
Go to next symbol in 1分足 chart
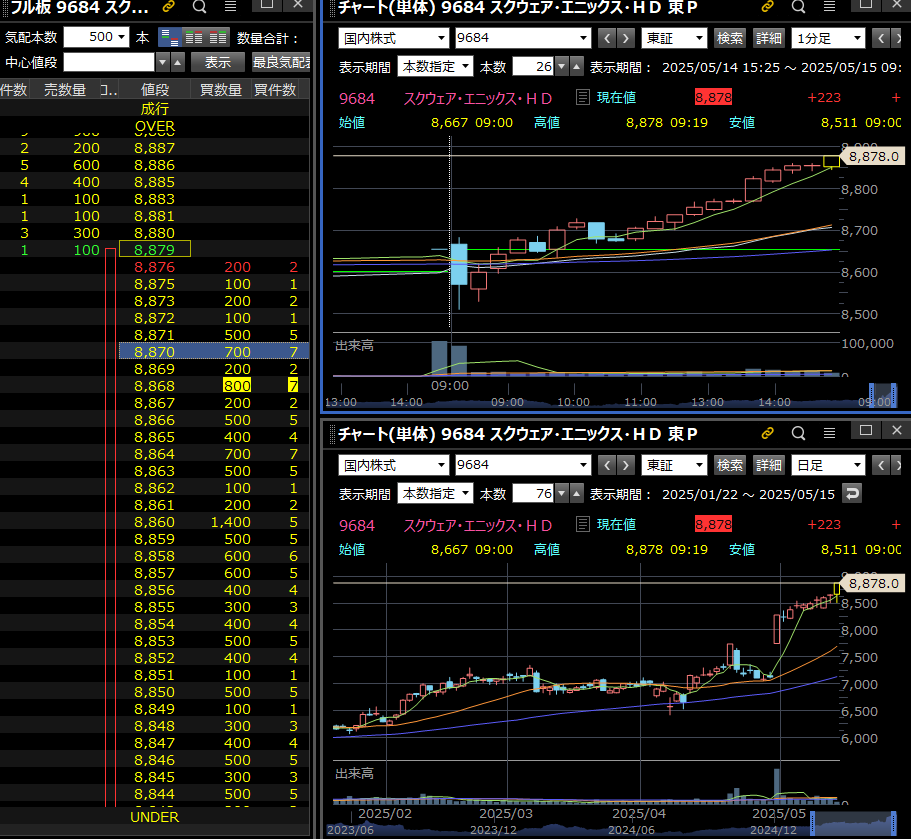pyautogui.click(x=625, y=38)
